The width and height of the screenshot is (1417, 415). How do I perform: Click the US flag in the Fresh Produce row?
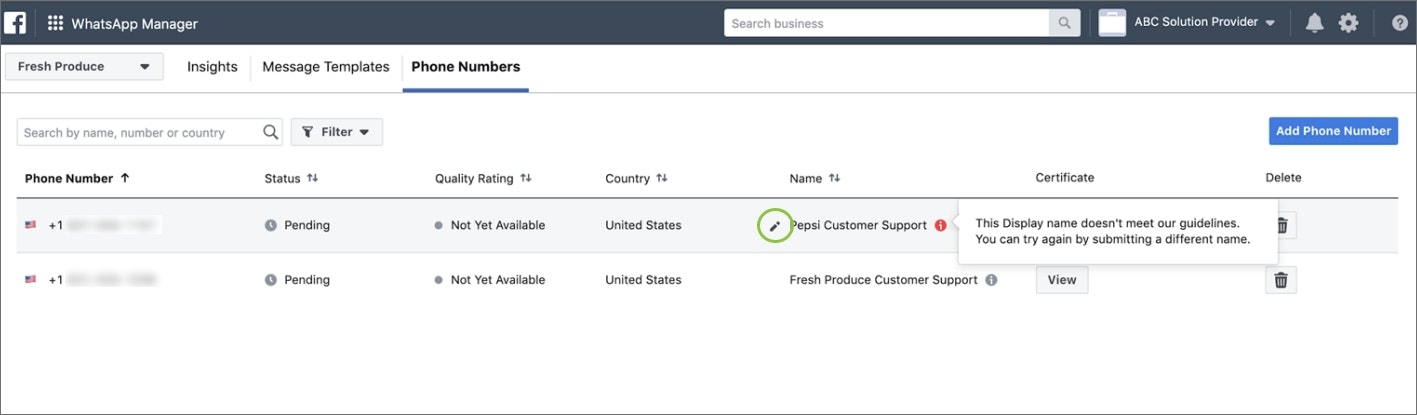[30, 280]
